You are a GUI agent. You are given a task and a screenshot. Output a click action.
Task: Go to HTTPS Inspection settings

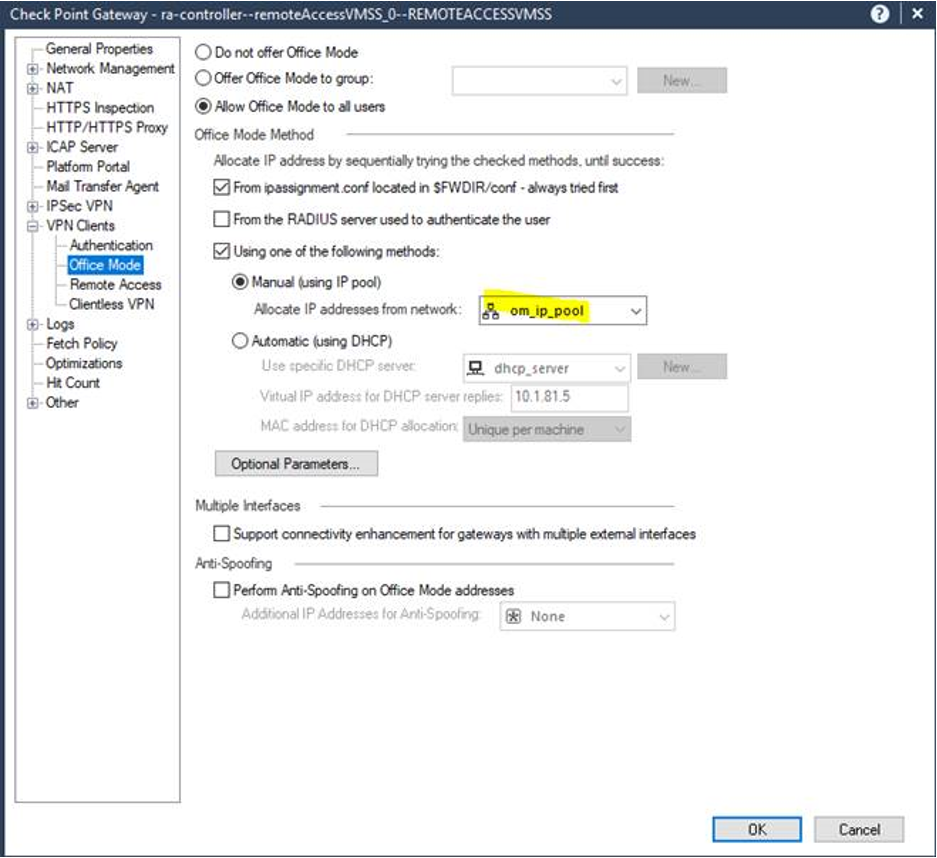click(100, 108)
